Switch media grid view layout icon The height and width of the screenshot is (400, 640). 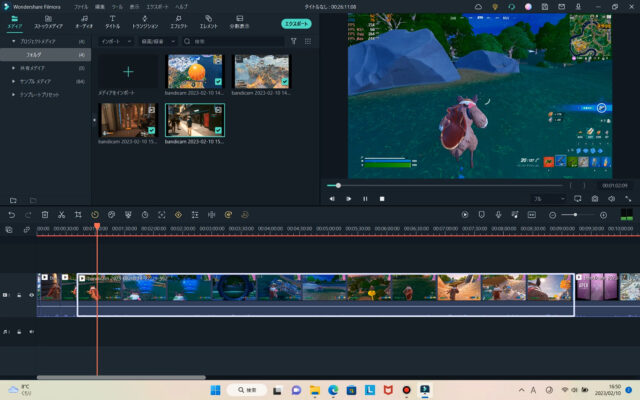coord(308,41)
